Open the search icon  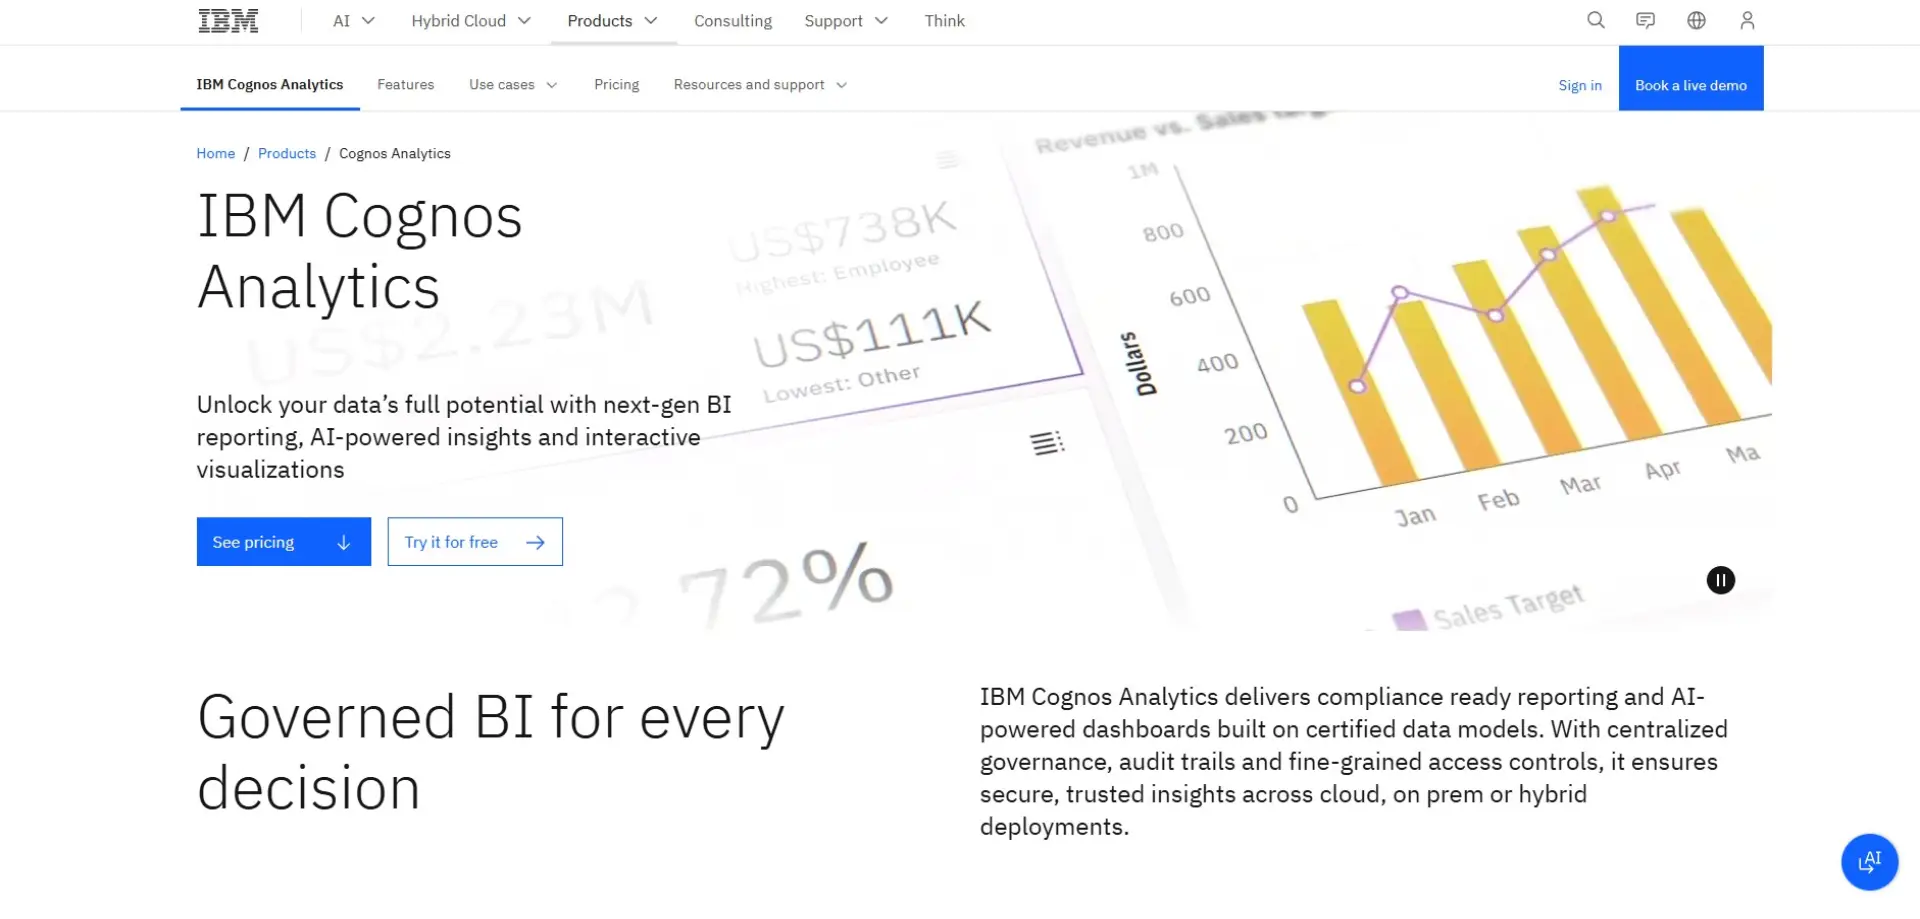pos(1595,20)
